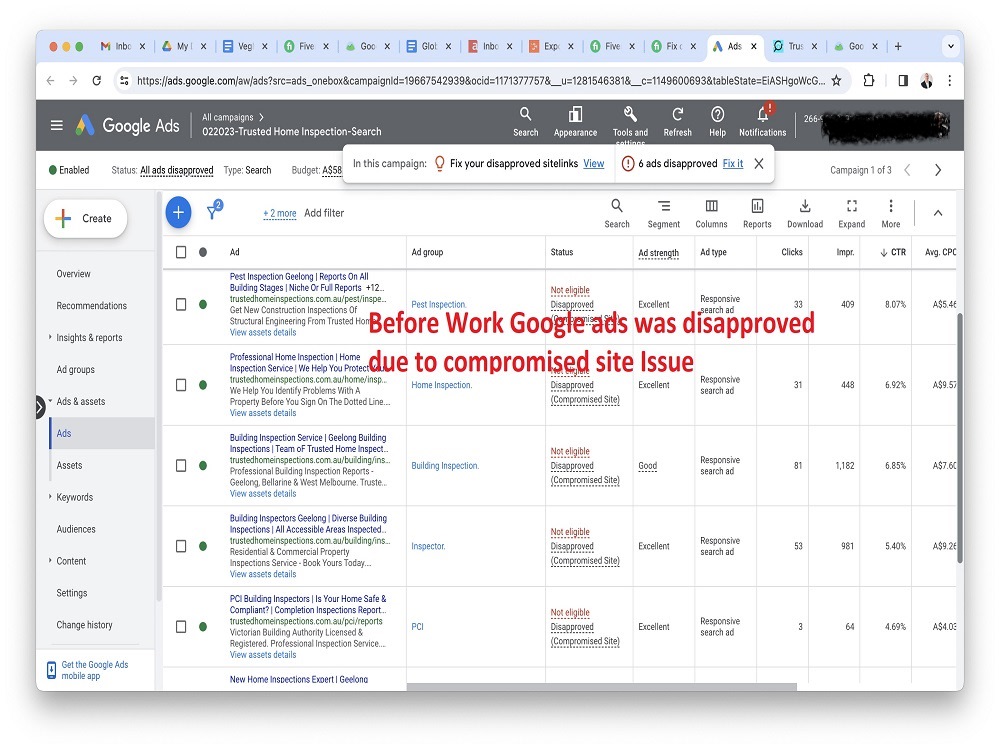The width and height of the screenshot is (1000, 750).
Task: Go to previous campaign arrow
Action: [x=908, y=170]
